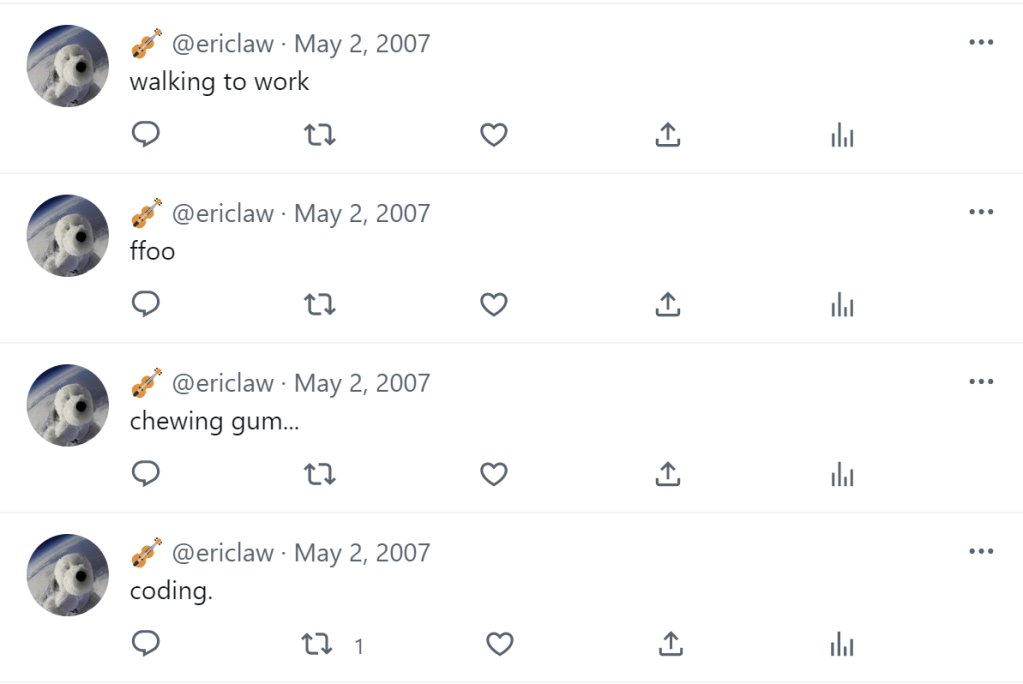Retweet the "walking to work" tweet
Image resolution: width=1023 pixels, height=684 pixels.
tap(319, 135)
